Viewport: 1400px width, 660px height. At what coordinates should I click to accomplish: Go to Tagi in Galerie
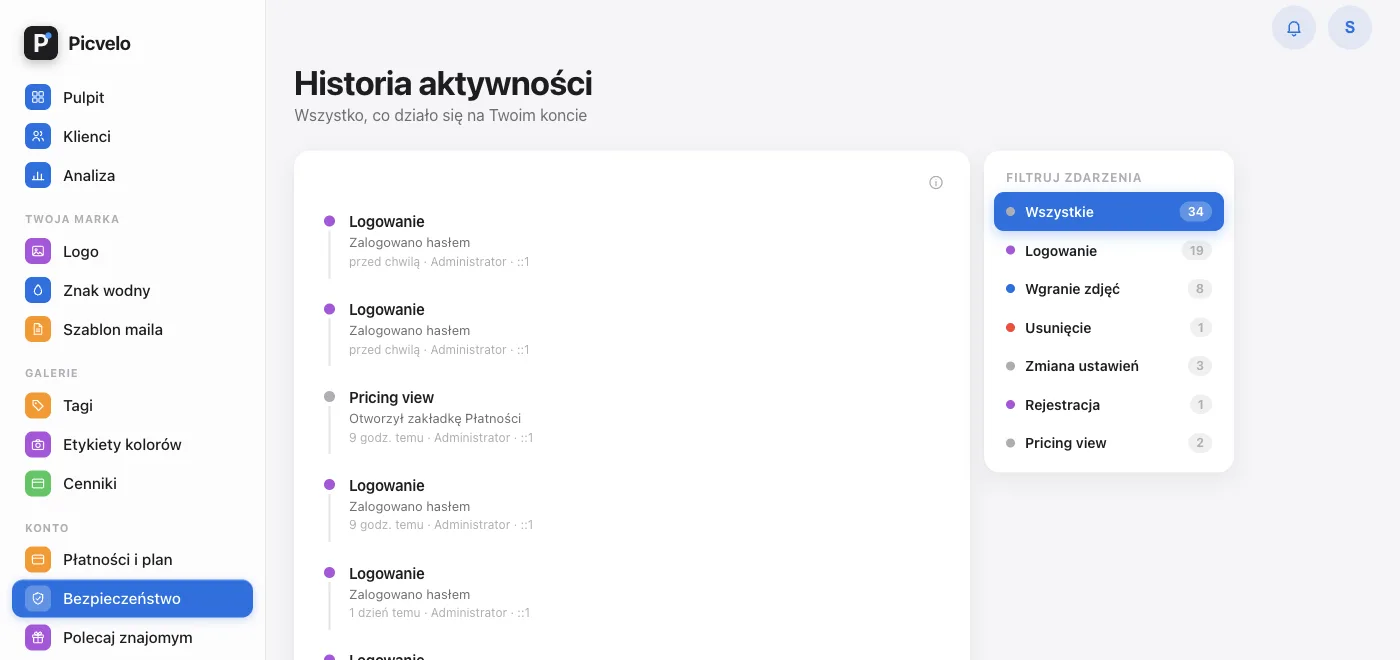click(x=132, y=405)
